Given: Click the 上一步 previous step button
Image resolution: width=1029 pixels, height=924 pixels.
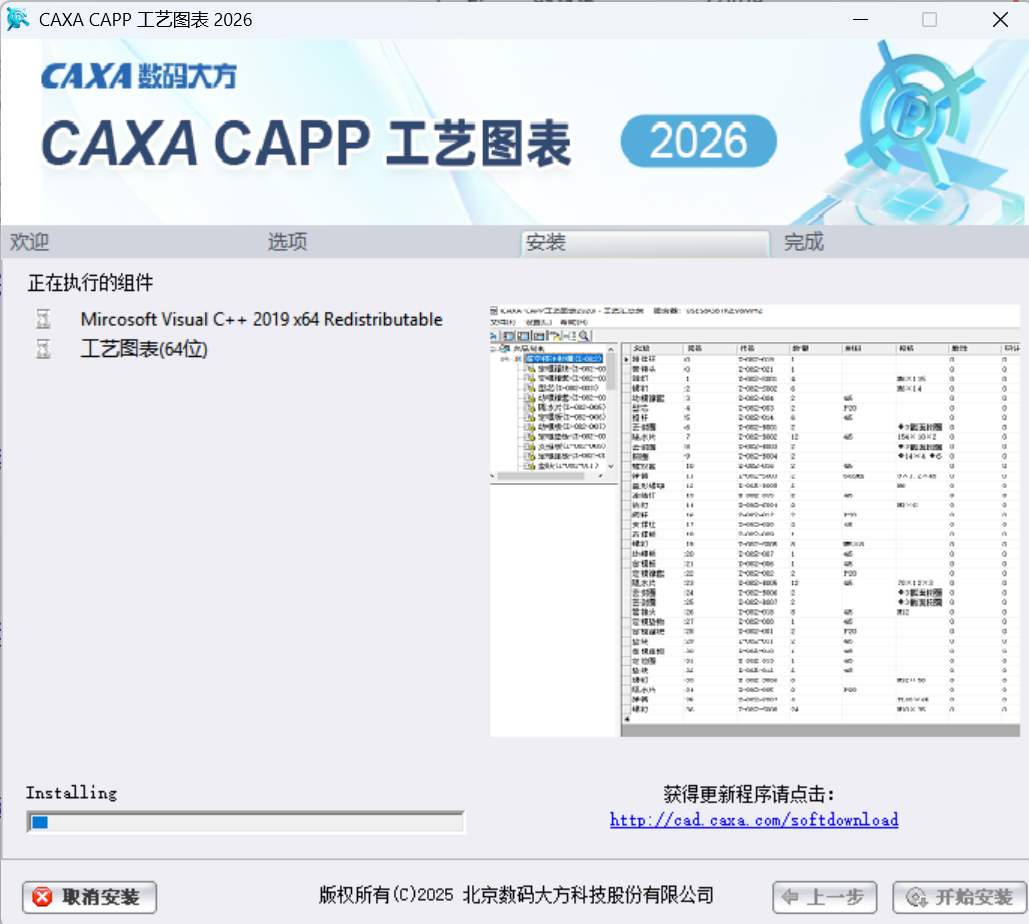Looking at the screenshot, I should (x=825, y=897).
